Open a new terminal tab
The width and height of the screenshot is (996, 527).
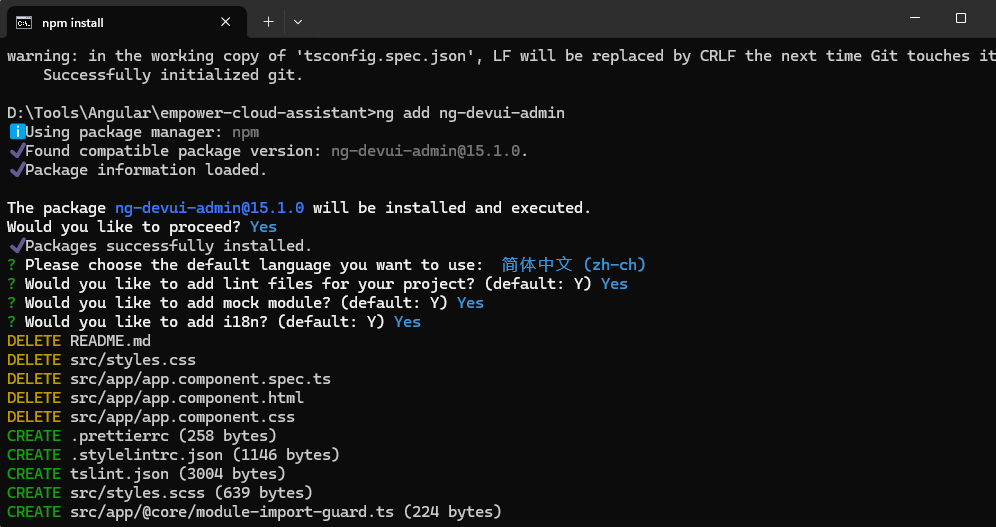tap(268, 21)
